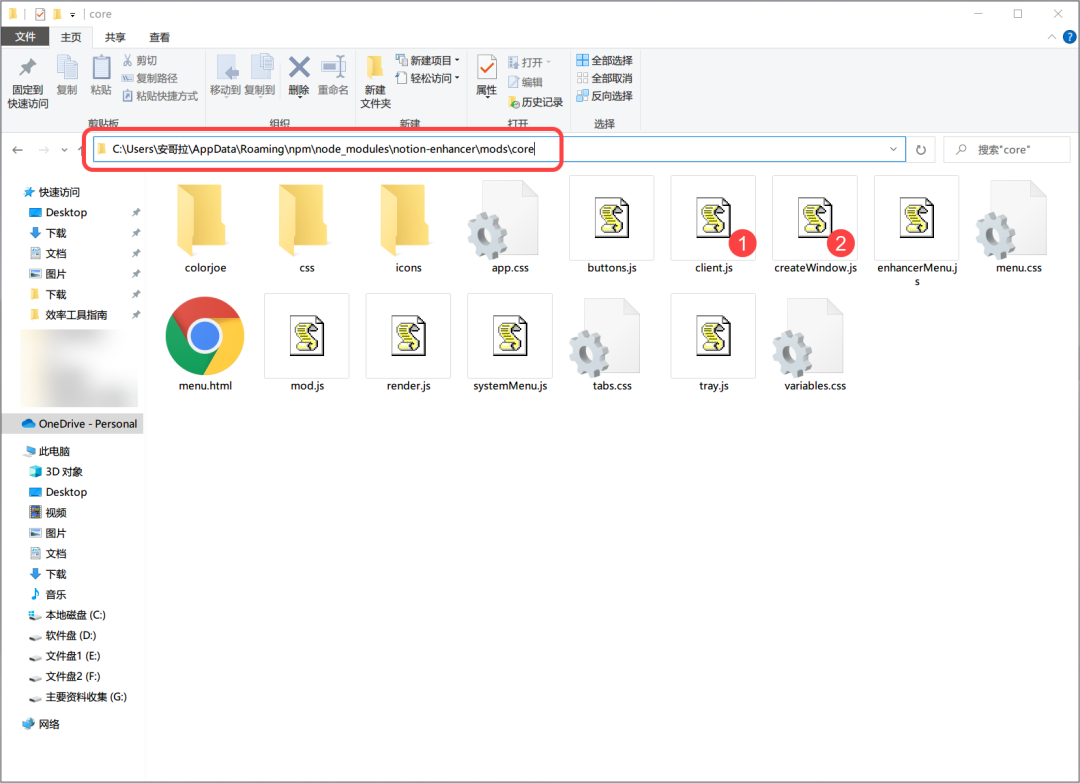Image resolution: width=1080 pixels, height=783 pixels.
Task: Collapse the ribbon with chevron
Action: tap(1051, 37)
